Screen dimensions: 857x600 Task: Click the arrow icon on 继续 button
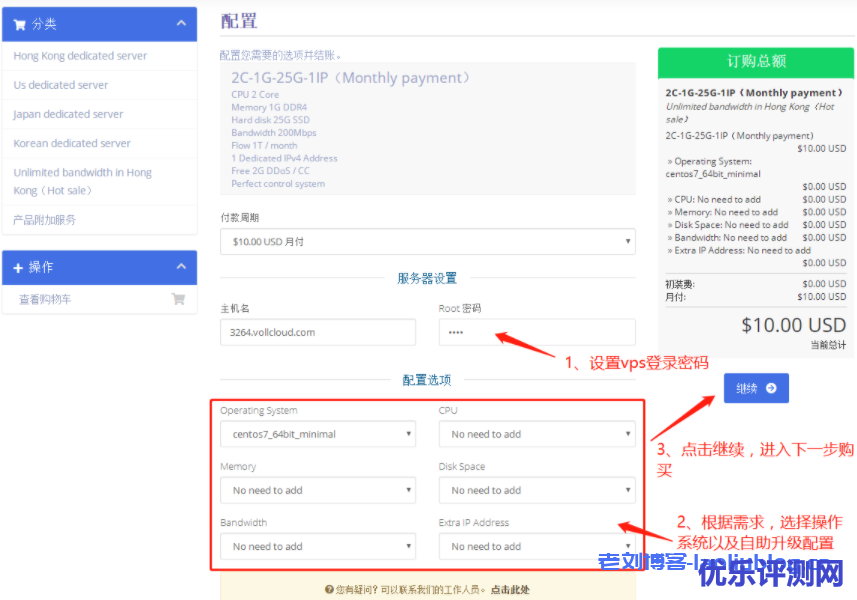(771, 388)
